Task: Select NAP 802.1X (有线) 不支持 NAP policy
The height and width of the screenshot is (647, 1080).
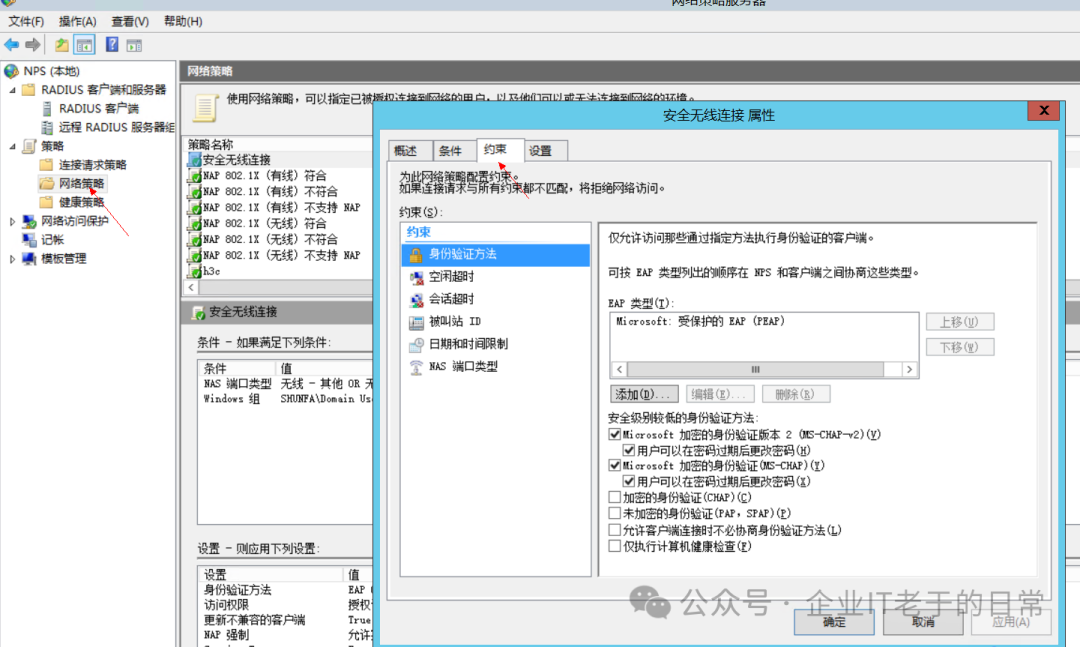Action: coord(282,207)
